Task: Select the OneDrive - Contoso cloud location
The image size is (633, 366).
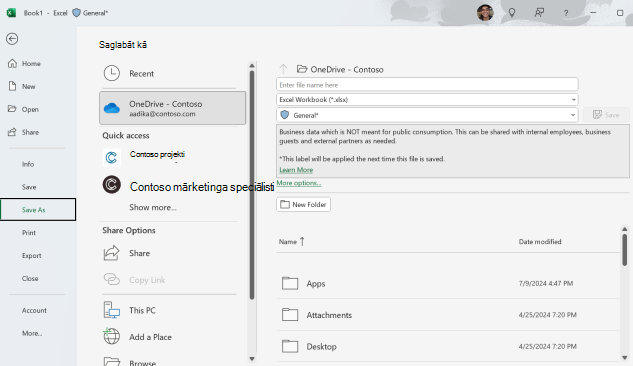Action: point(172,108)
